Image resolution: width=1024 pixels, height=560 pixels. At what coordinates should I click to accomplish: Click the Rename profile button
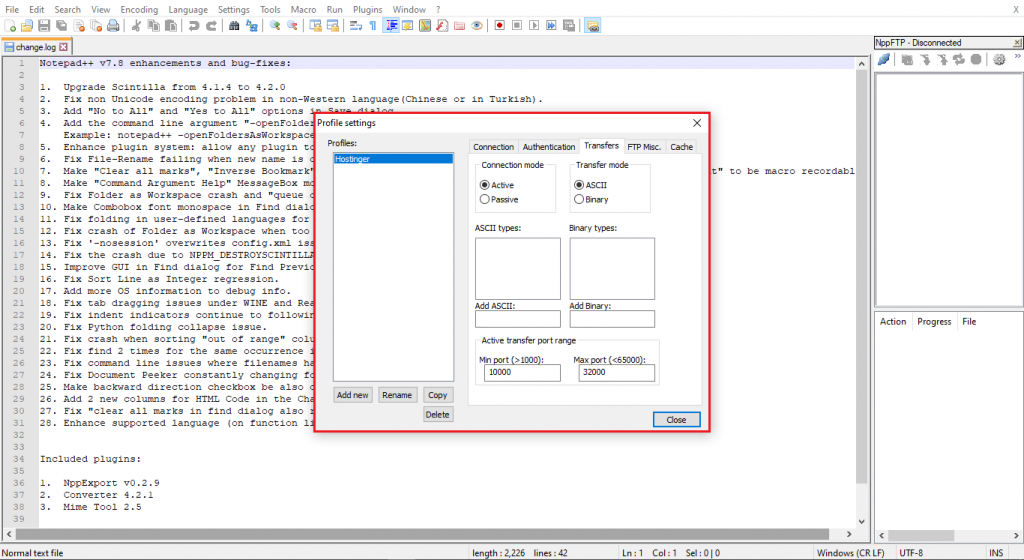coord(397,395)
